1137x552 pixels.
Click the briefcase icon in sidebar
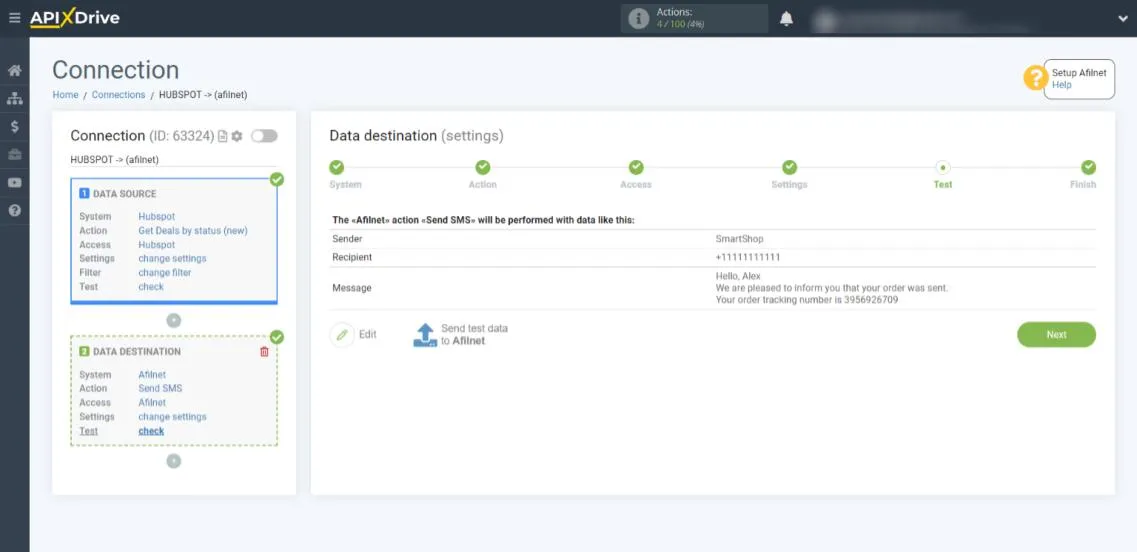[x=14, y=155]
